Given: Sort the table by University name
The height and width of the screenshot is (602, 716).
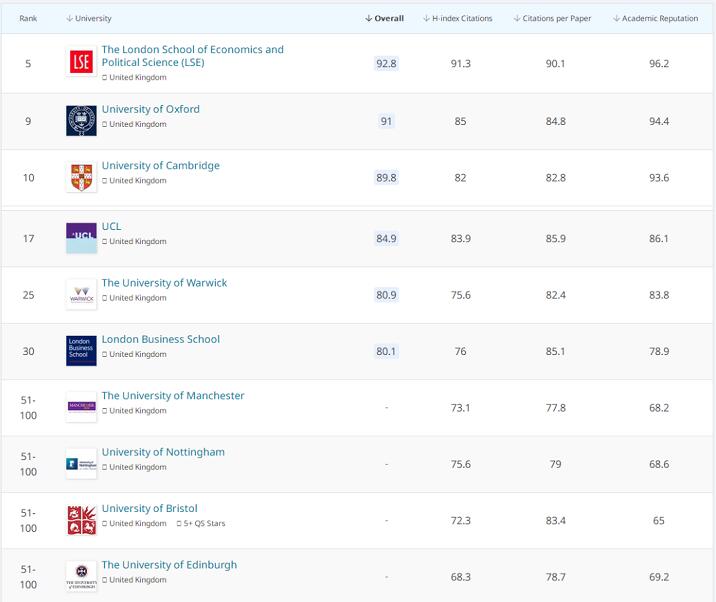Looking at the screenshot, I should pos(89,19).
